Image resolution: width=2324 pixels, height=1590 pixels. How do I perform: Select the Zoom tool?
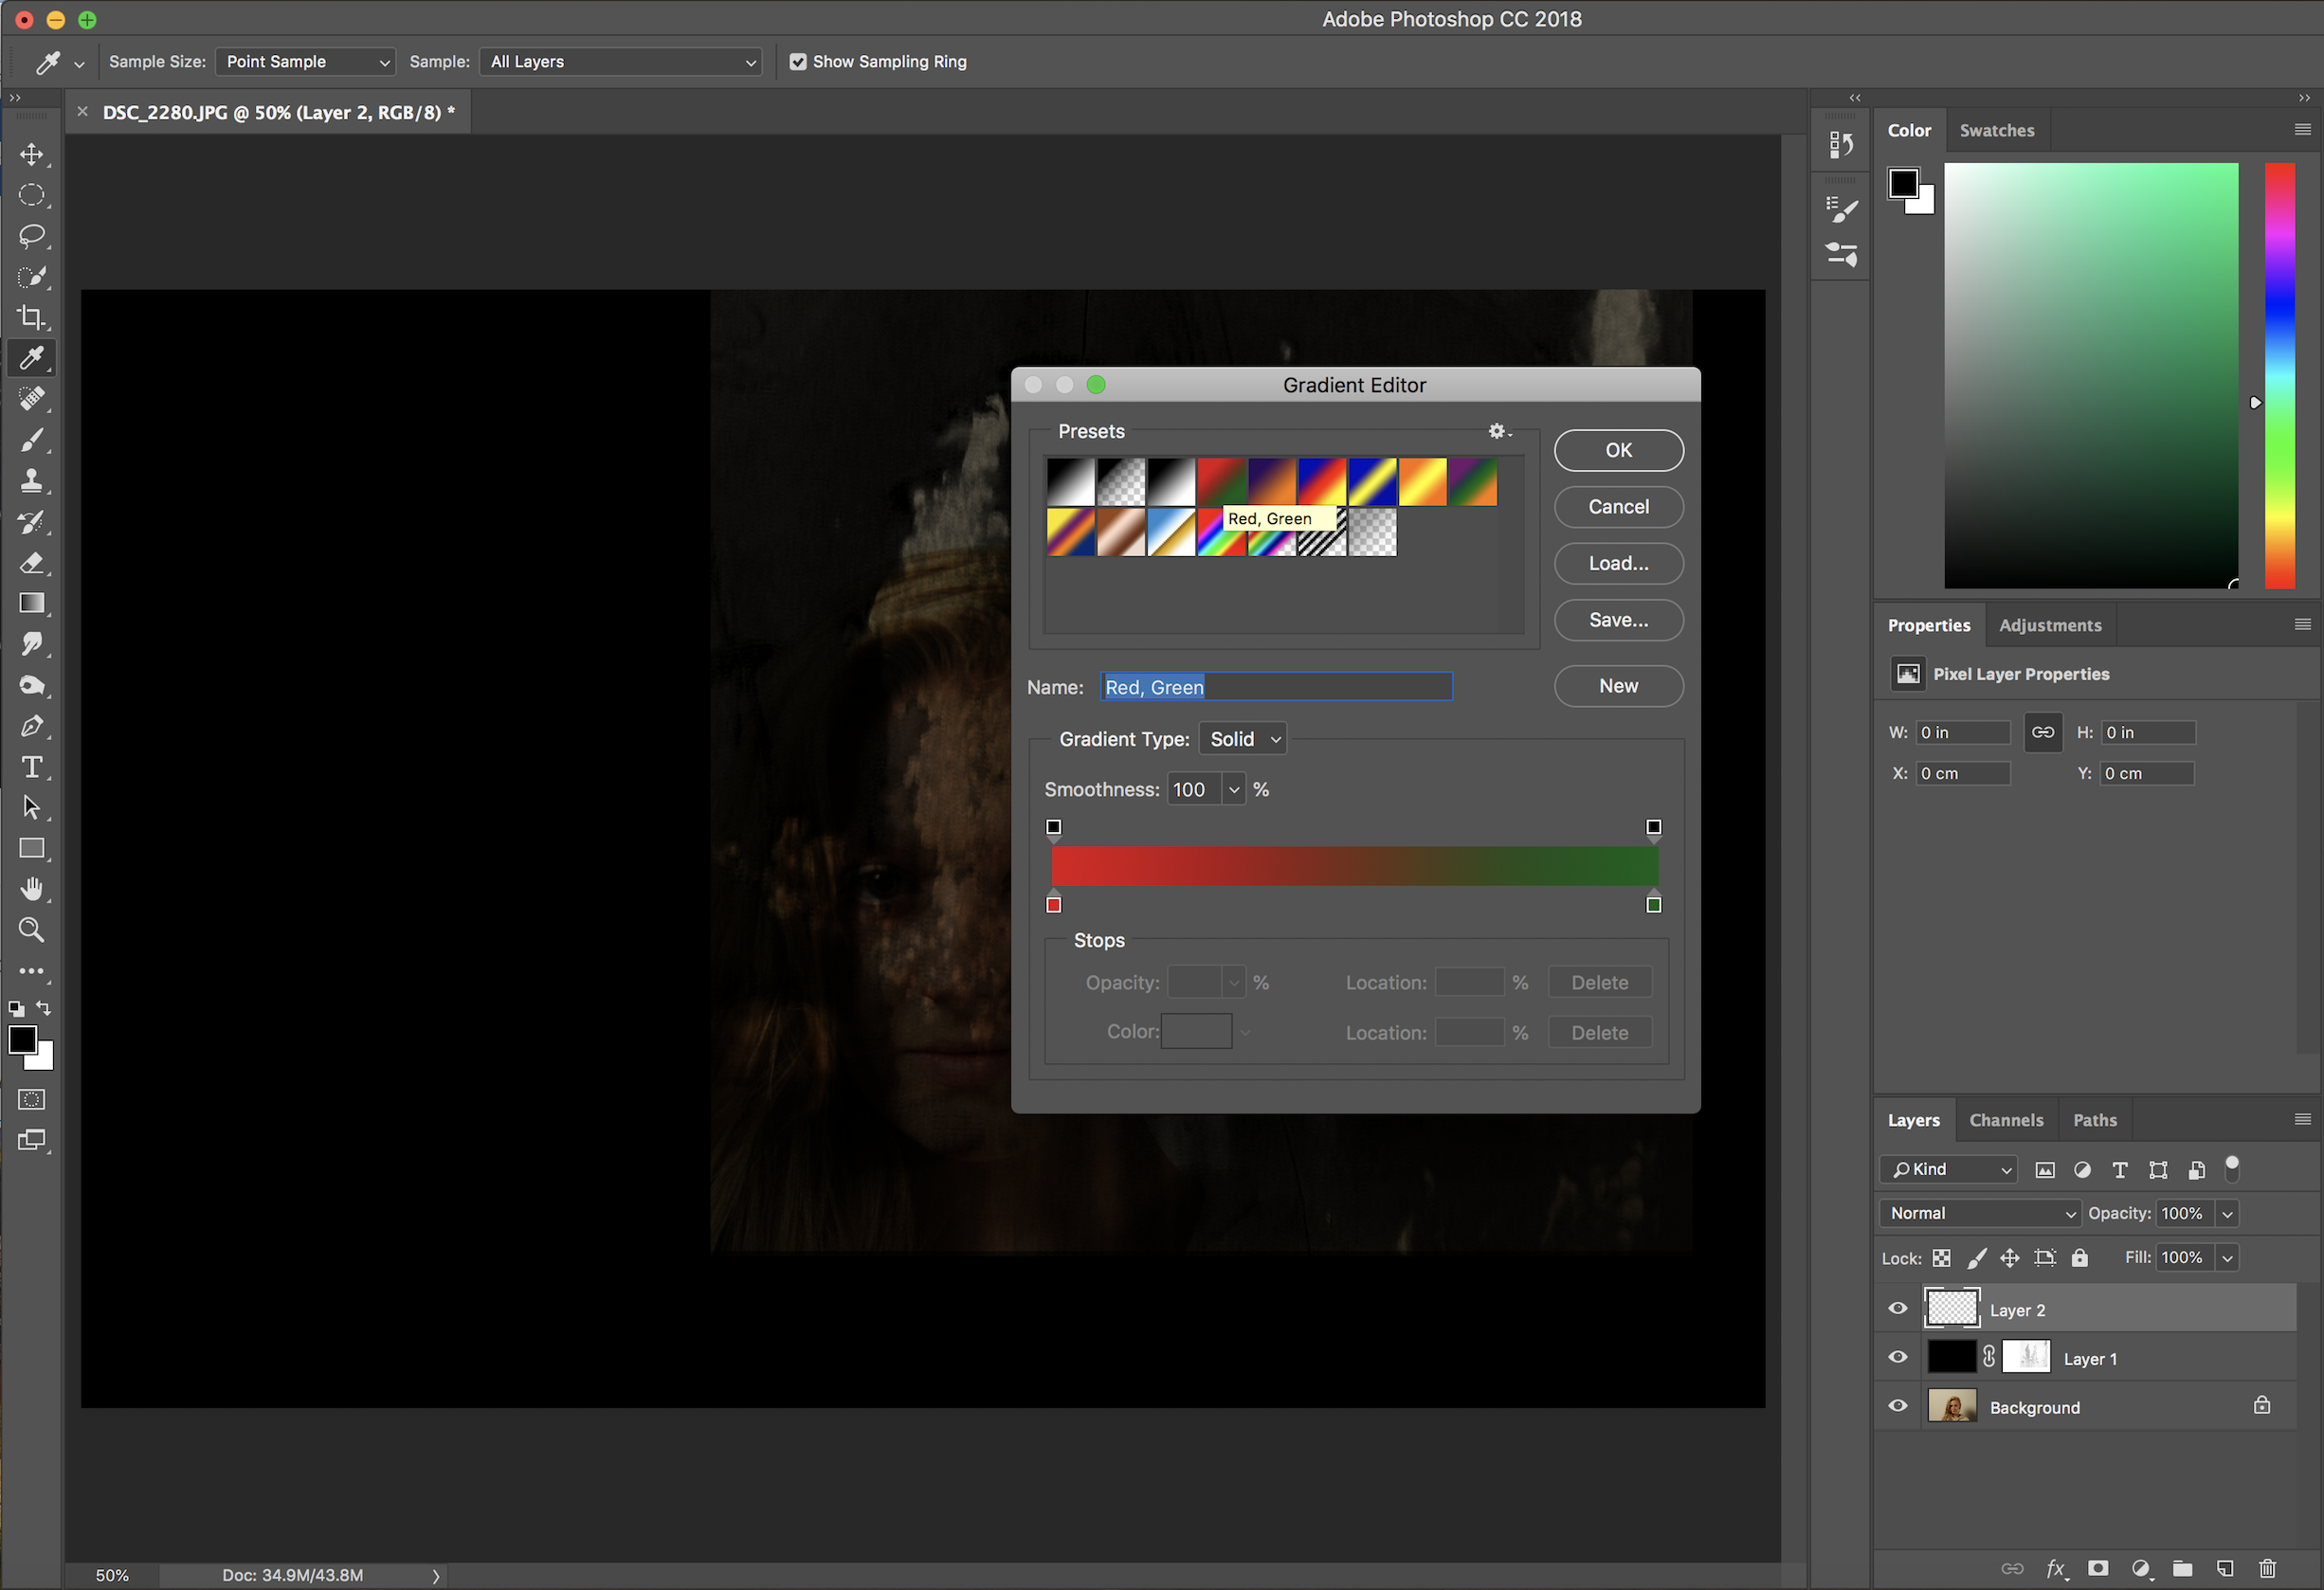(x=31, y=930)
